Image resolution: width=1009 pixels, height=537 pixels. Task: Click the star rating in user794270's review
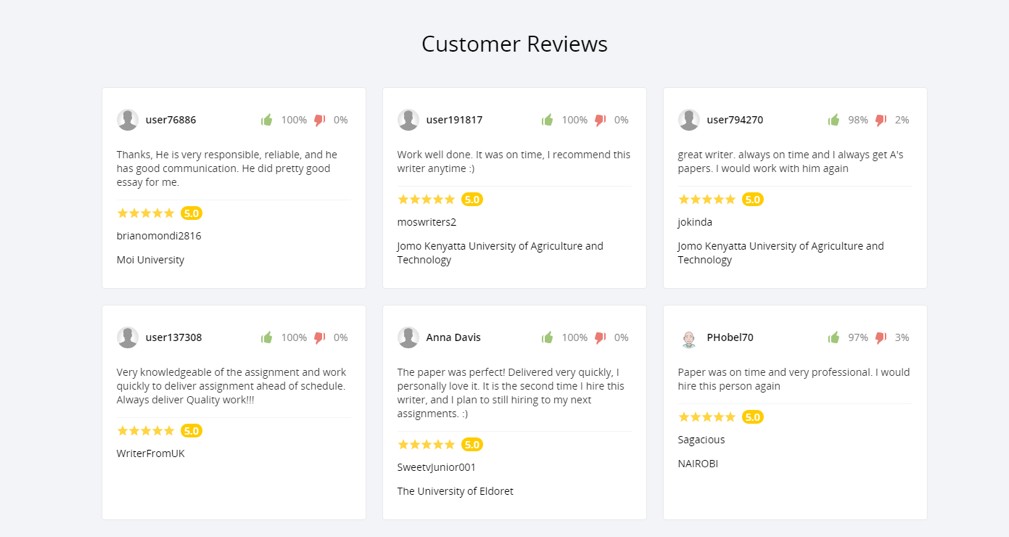707,199
